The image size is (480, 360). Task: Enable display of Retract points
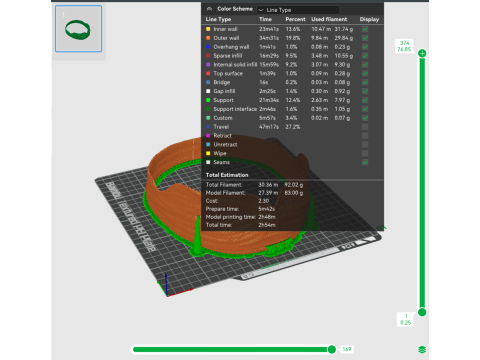click(x=365, y=136)
